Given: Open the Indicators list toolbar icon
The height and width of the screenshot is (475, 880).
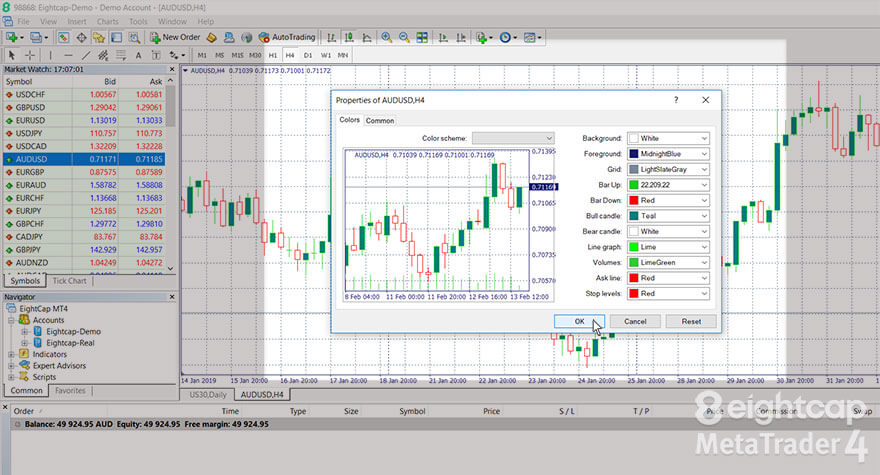Looking at the screenshot, I should 482,37.
